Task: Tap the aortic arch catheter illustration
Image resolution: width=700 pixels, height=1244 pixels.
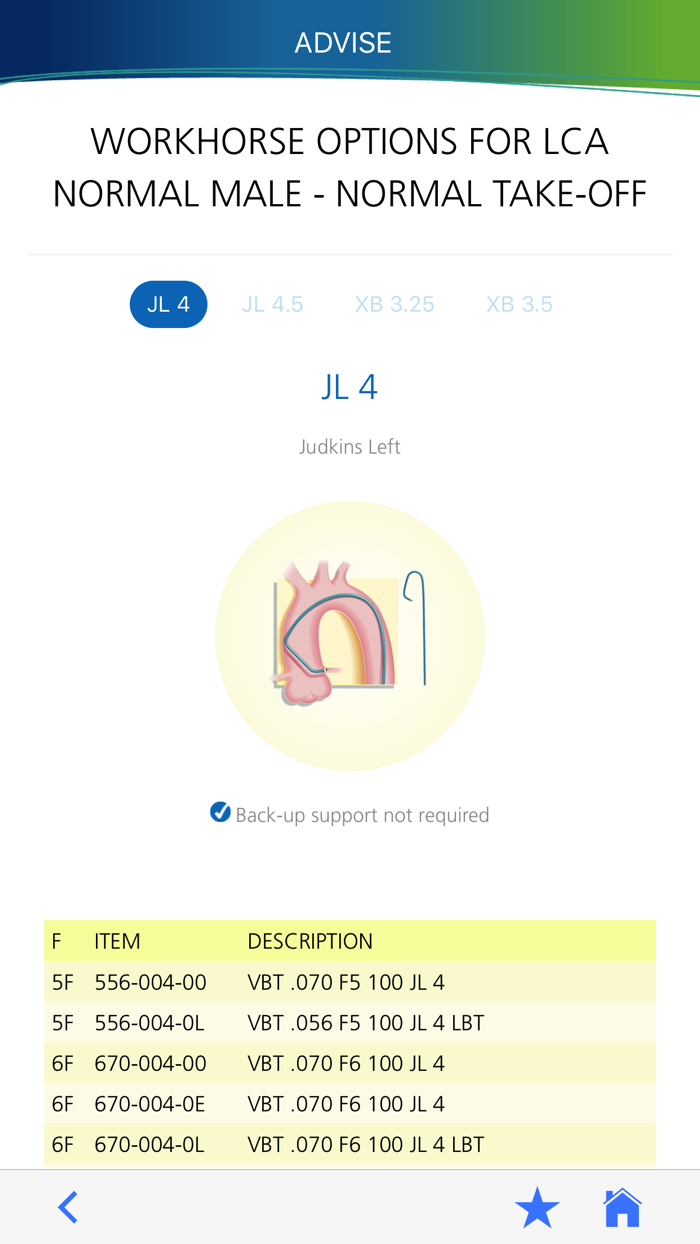Action: (349, 635)
